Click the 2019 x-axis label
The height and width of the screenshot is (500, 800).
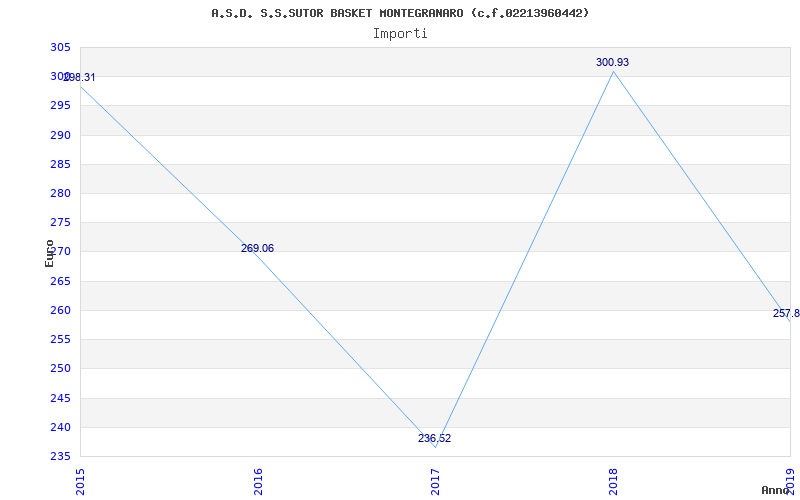click(x=790, y=482)
